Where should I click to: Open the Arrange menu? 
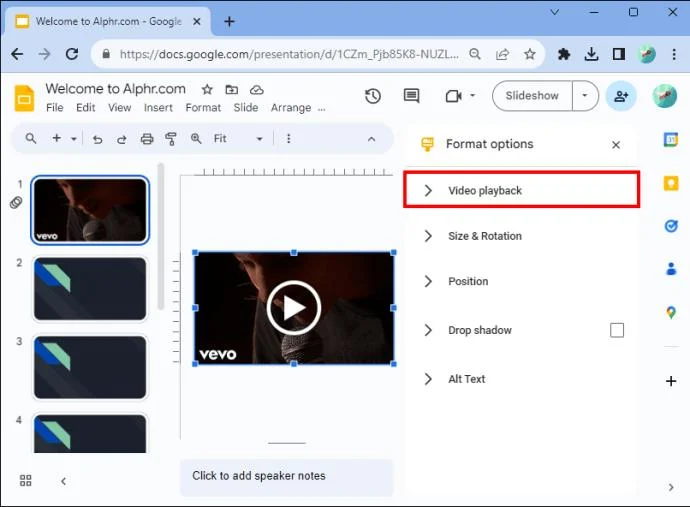[x=291, y=108]
